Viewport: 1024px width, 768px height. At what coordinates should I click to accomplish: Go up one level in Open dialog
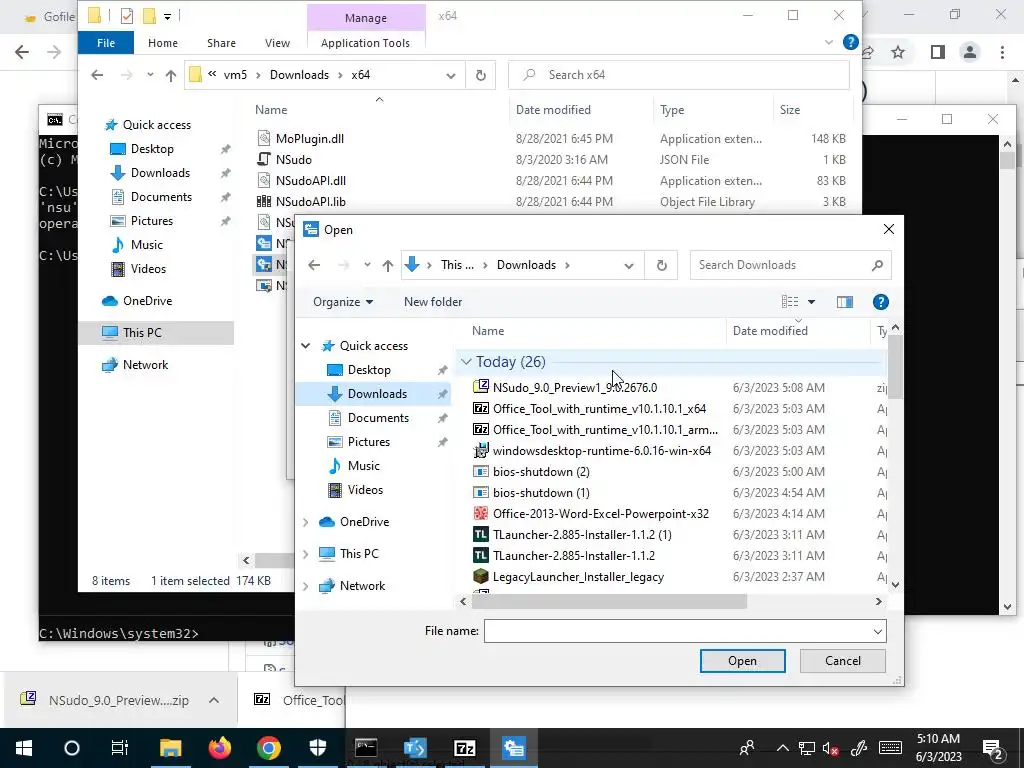[x=388, y=265]
